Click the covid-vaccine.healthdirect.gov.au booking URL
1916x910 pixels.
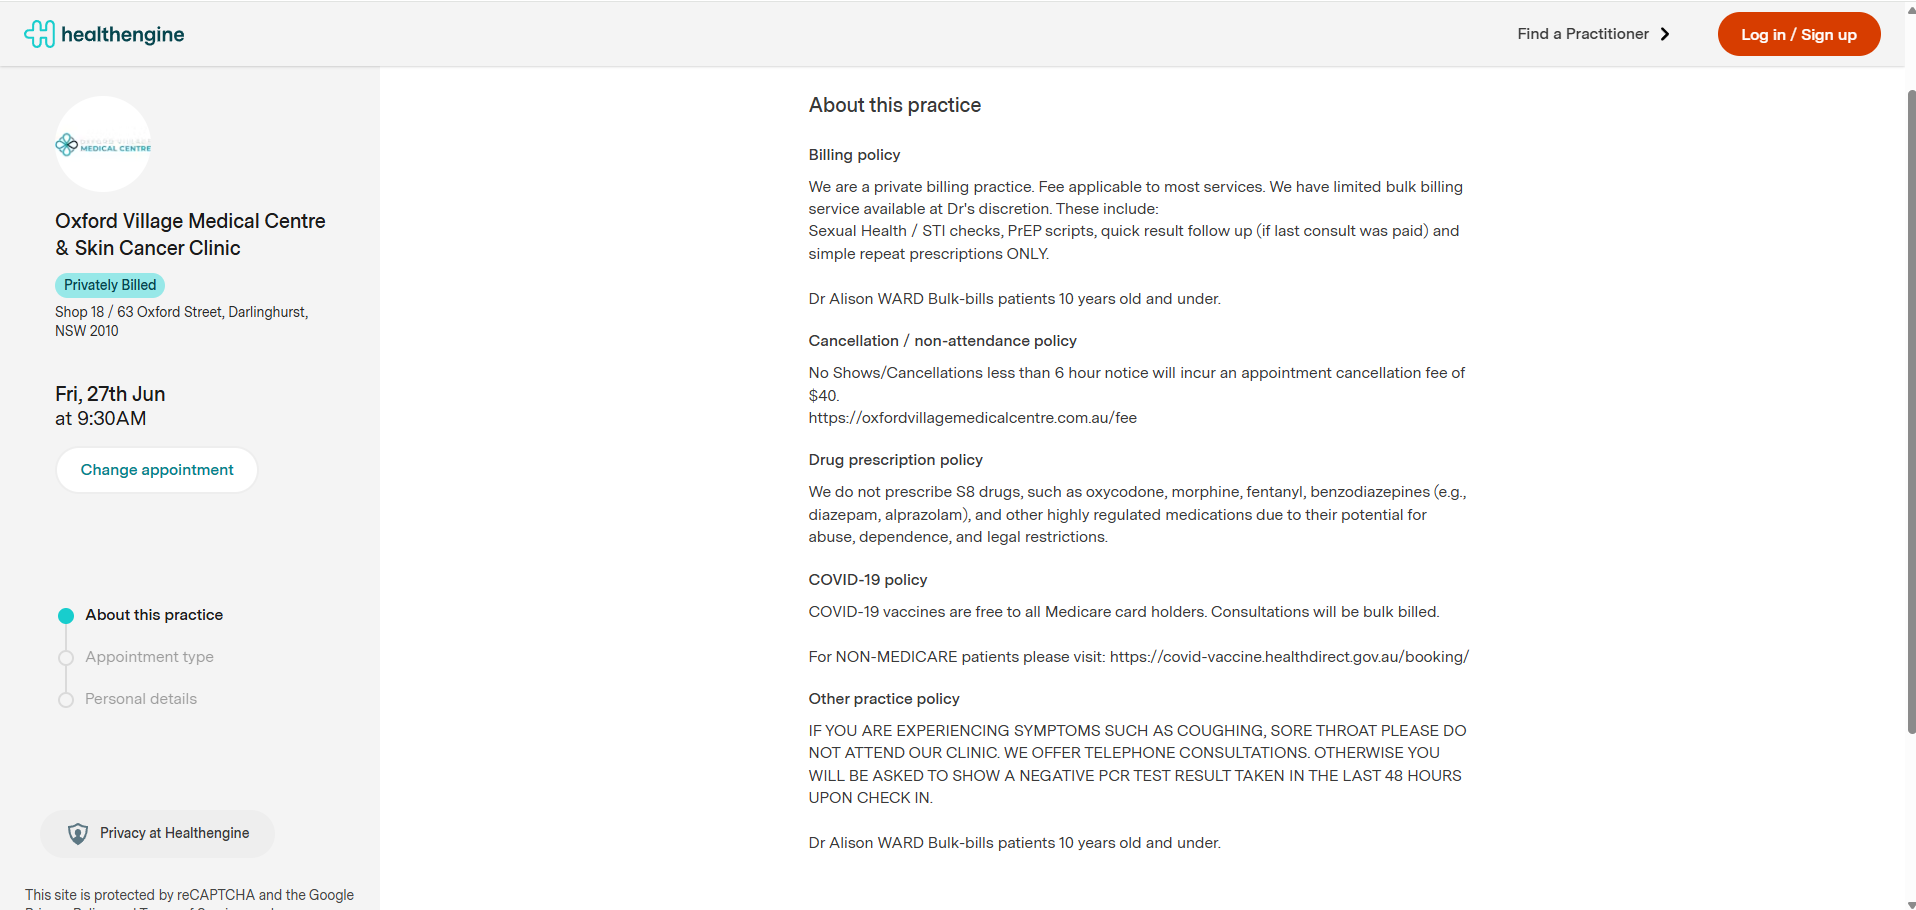tap(1289, 657)
